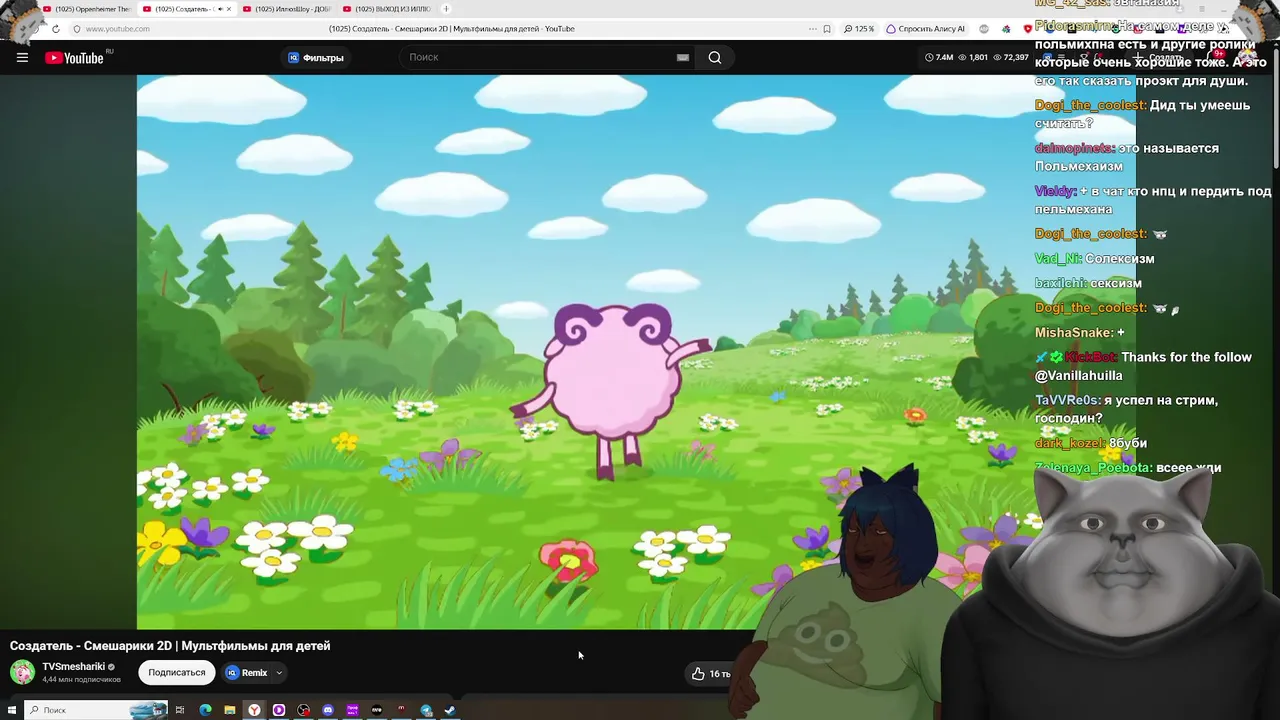Click chat username TaVVRe0s
The image size is (1280, 720).
1067,400
